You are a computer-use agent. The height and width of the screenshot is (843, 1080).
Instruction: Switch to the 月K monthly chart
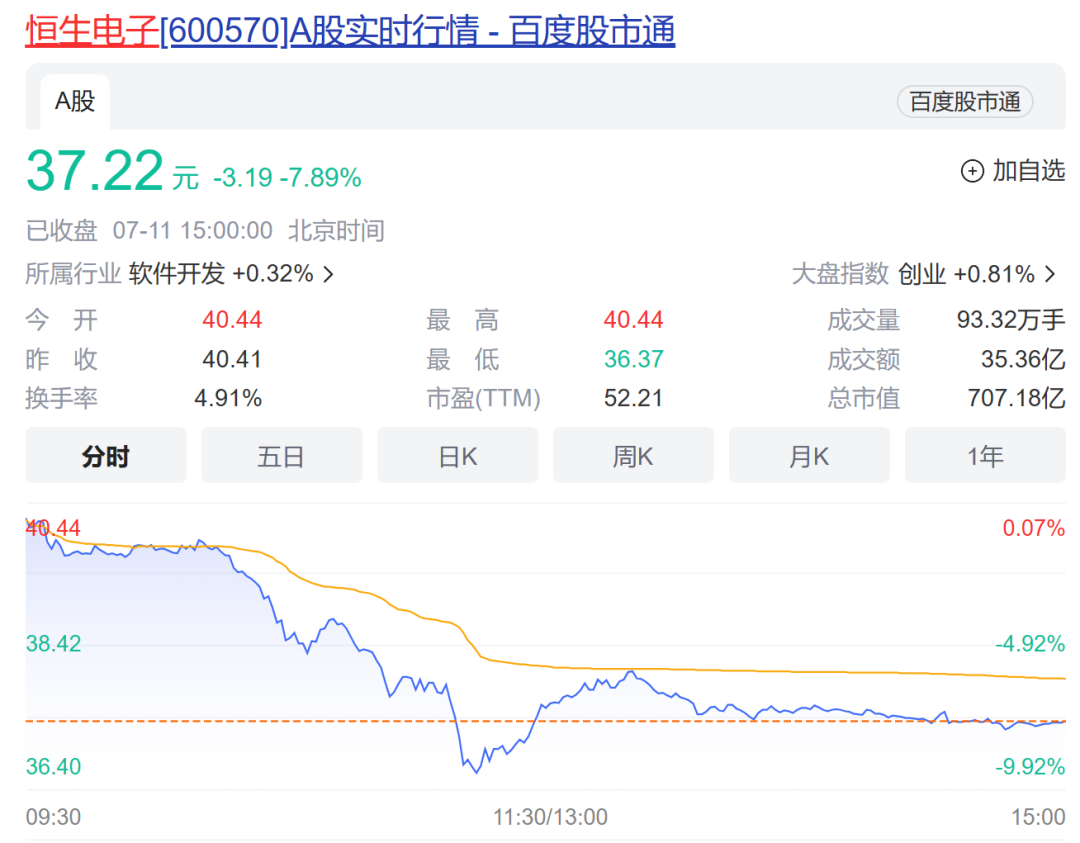809,455
